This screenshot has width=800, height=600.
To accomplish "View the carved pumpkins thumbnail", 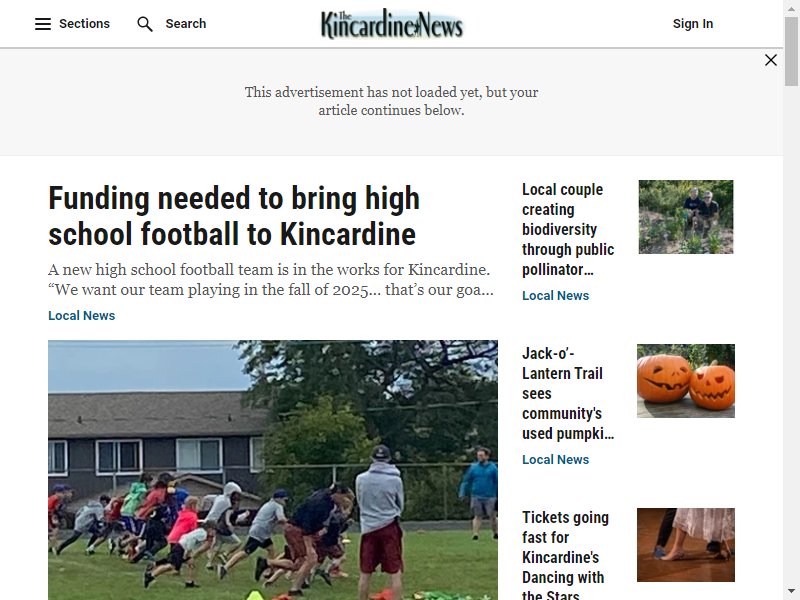I will (686, 381).
